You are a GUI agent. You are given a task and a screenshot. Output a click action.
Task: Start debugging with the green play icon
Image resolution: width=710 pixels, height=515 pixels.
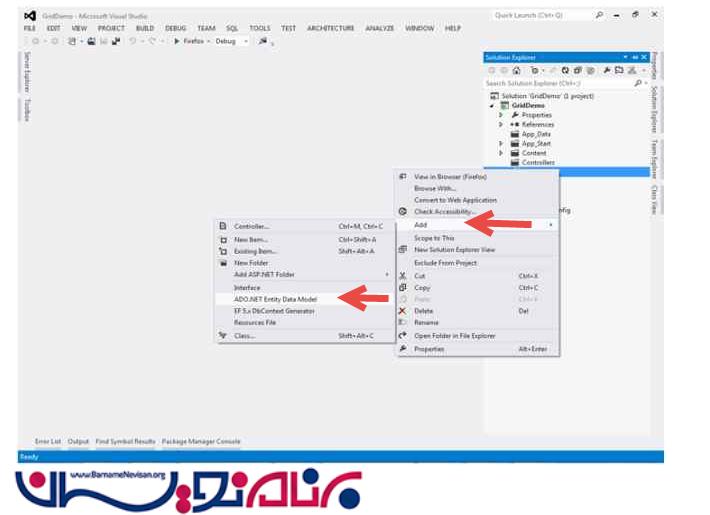coord(177,41)
